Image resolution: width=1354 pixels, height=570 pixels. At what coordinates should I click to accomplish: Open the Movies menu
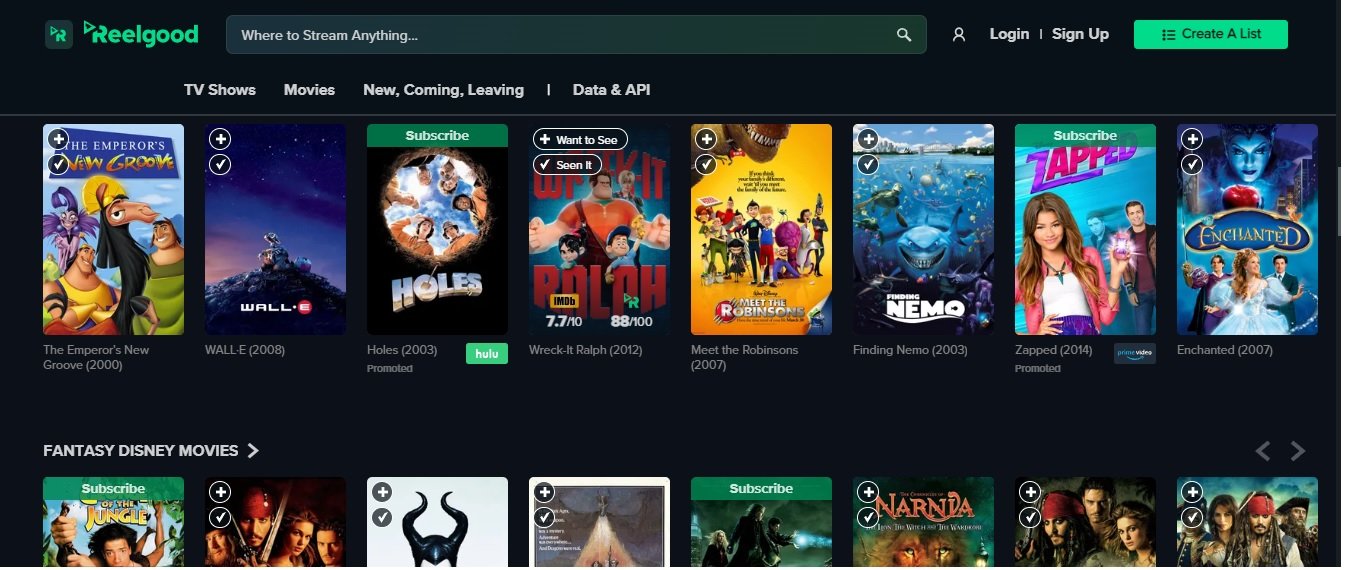click(x=309, y=90)
